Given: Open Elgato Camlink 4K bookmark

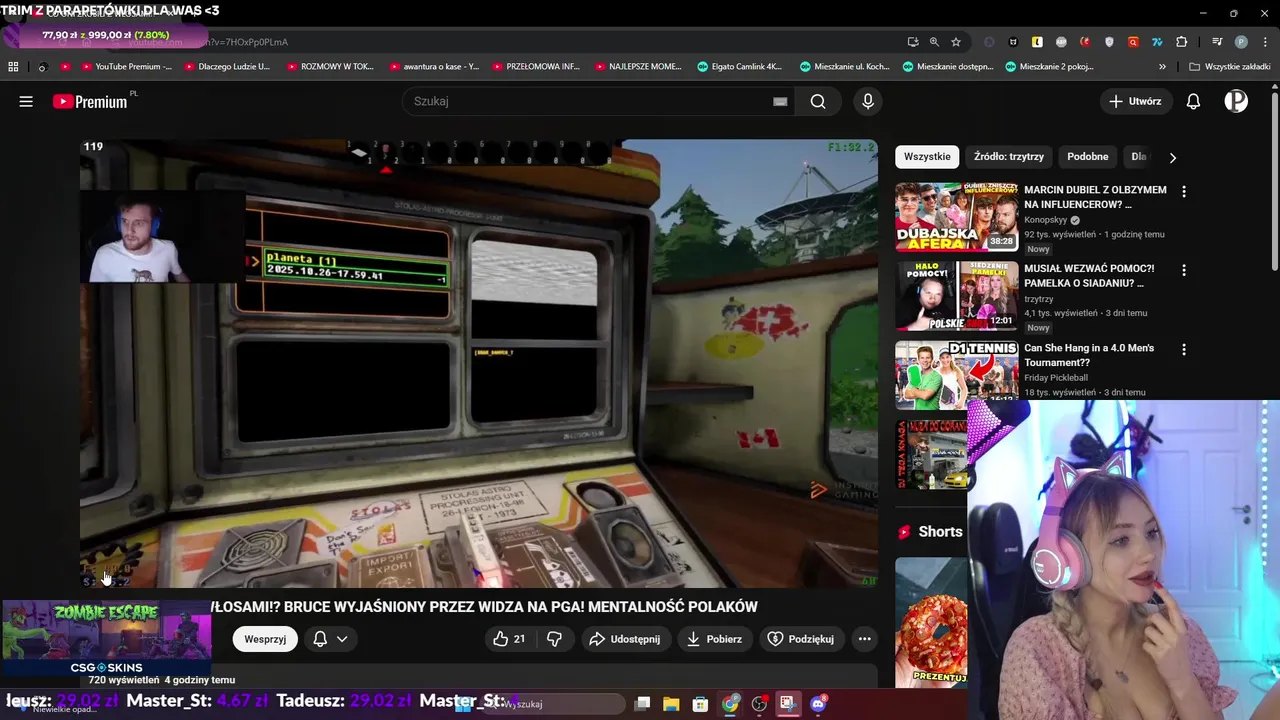Looking at the screenshot, I should (740, 67).
